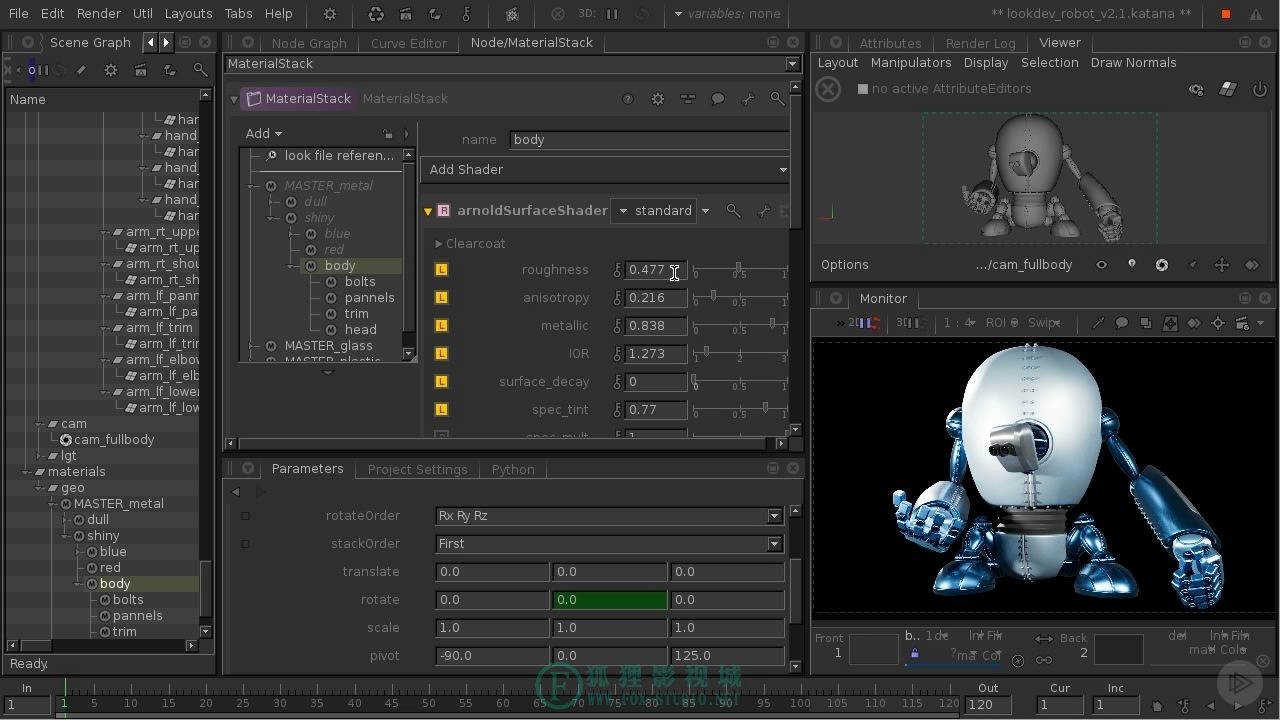Screen dimensions: 1280x720
Task: Open the MaterialStack node gear settings icon
Action: (657, 99)
